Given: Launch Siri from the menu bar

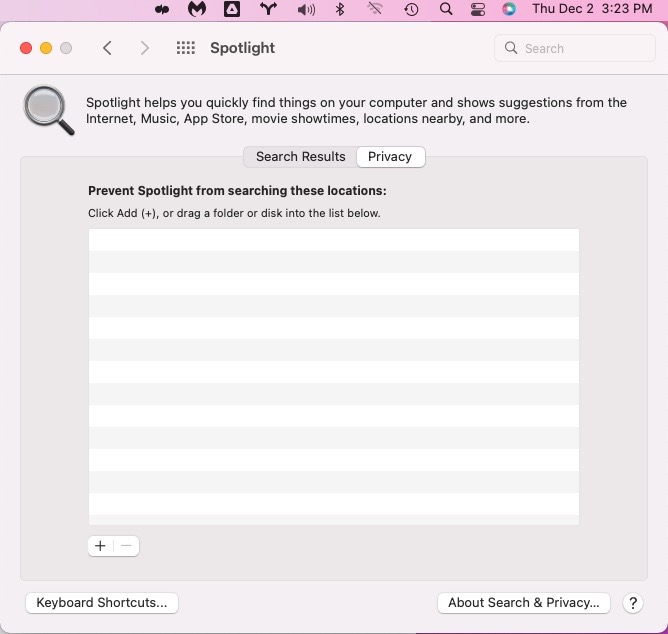Looking at the screenshot, I should coord(509,9).
